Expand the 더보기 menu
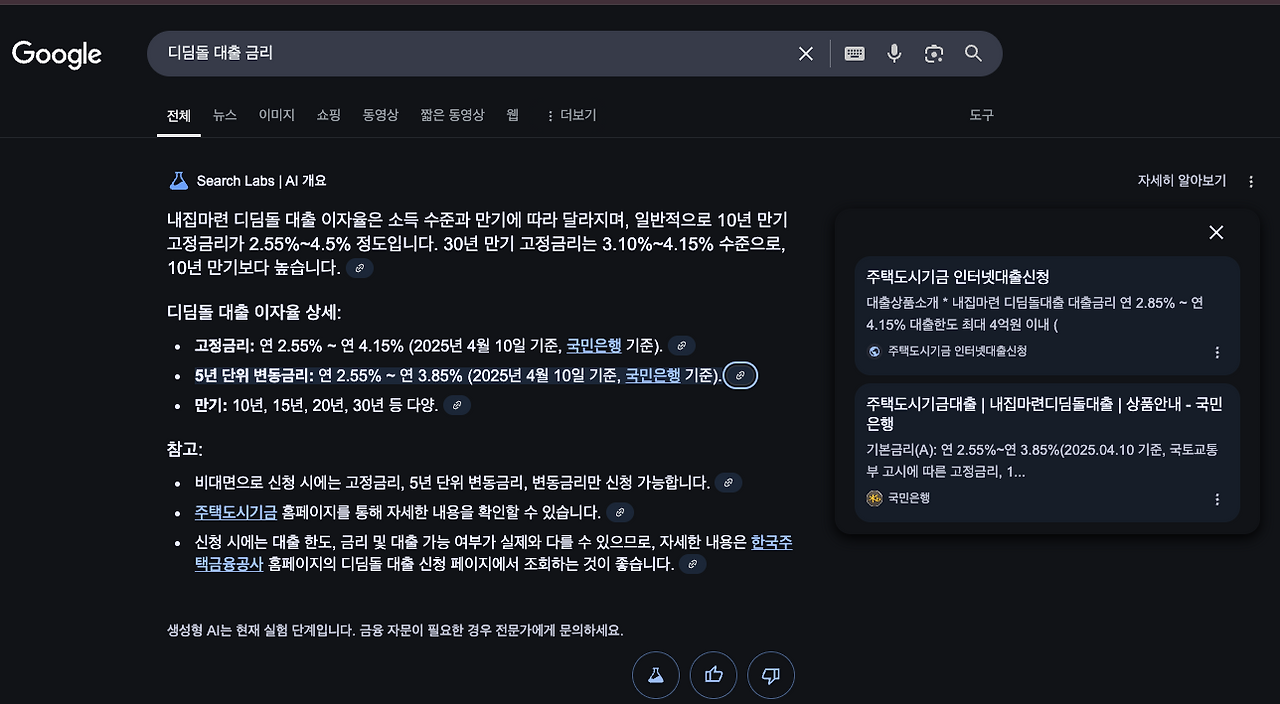 click(x=571, y=115)
